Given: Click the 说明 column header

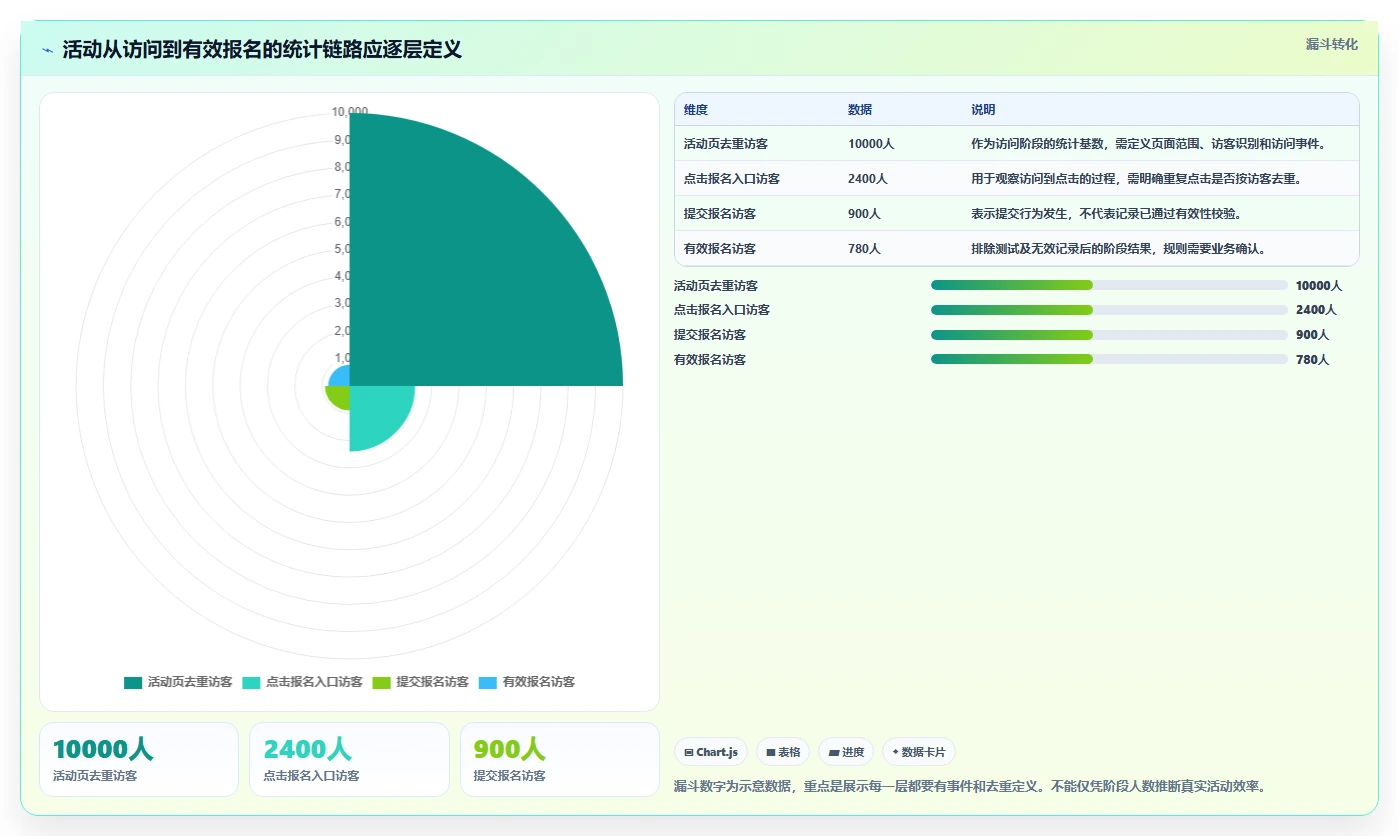Looking at the screenshot, I should [x=983, y=110].
